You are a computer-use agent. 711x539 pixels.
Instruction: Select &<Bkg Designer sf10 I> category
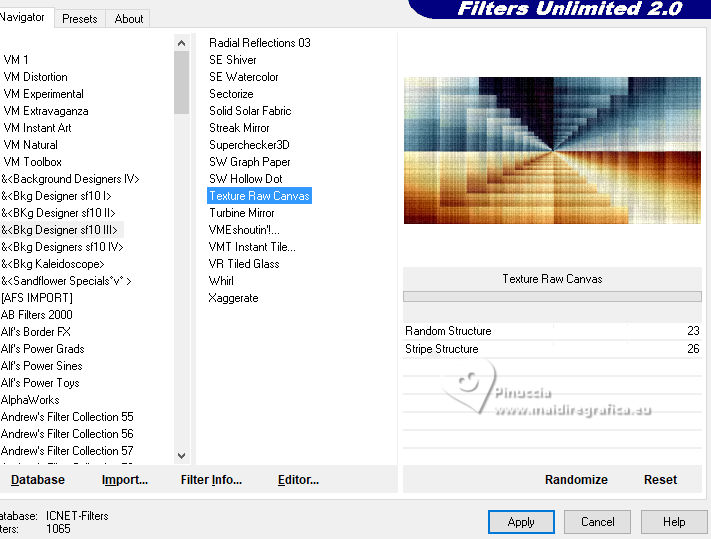[56, 196]
